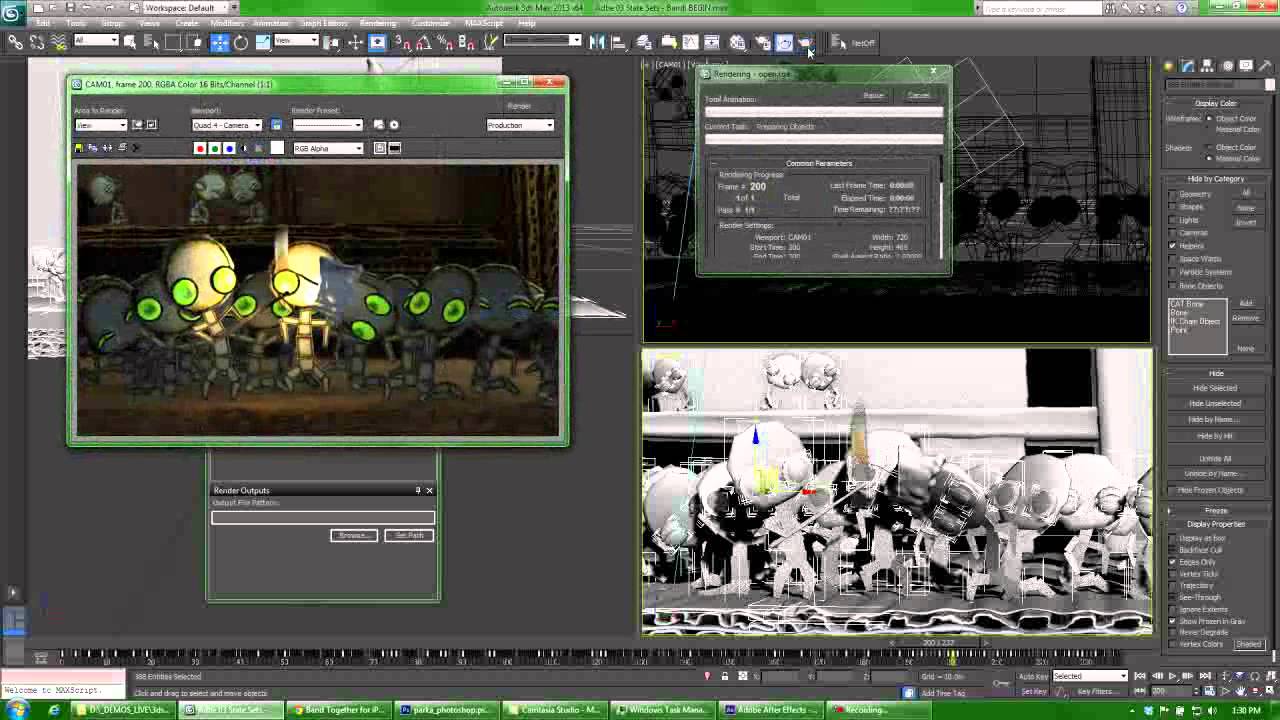
Task: Enable red channel in render window
Action: click(200, 148)
